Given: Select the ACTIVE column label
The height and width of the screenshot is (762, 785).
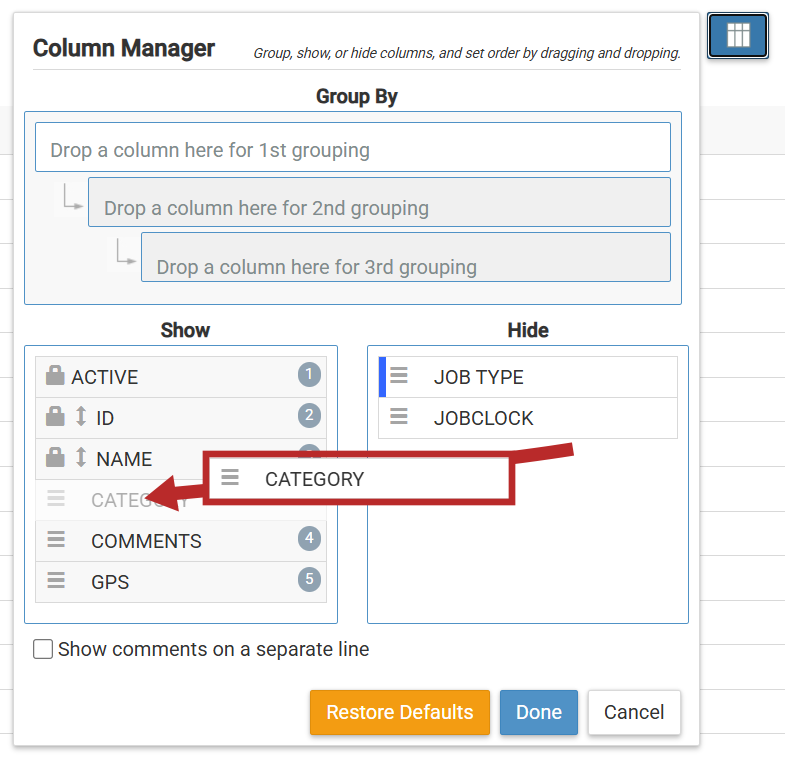Looking at the screenshot, I should click(105, 377).
